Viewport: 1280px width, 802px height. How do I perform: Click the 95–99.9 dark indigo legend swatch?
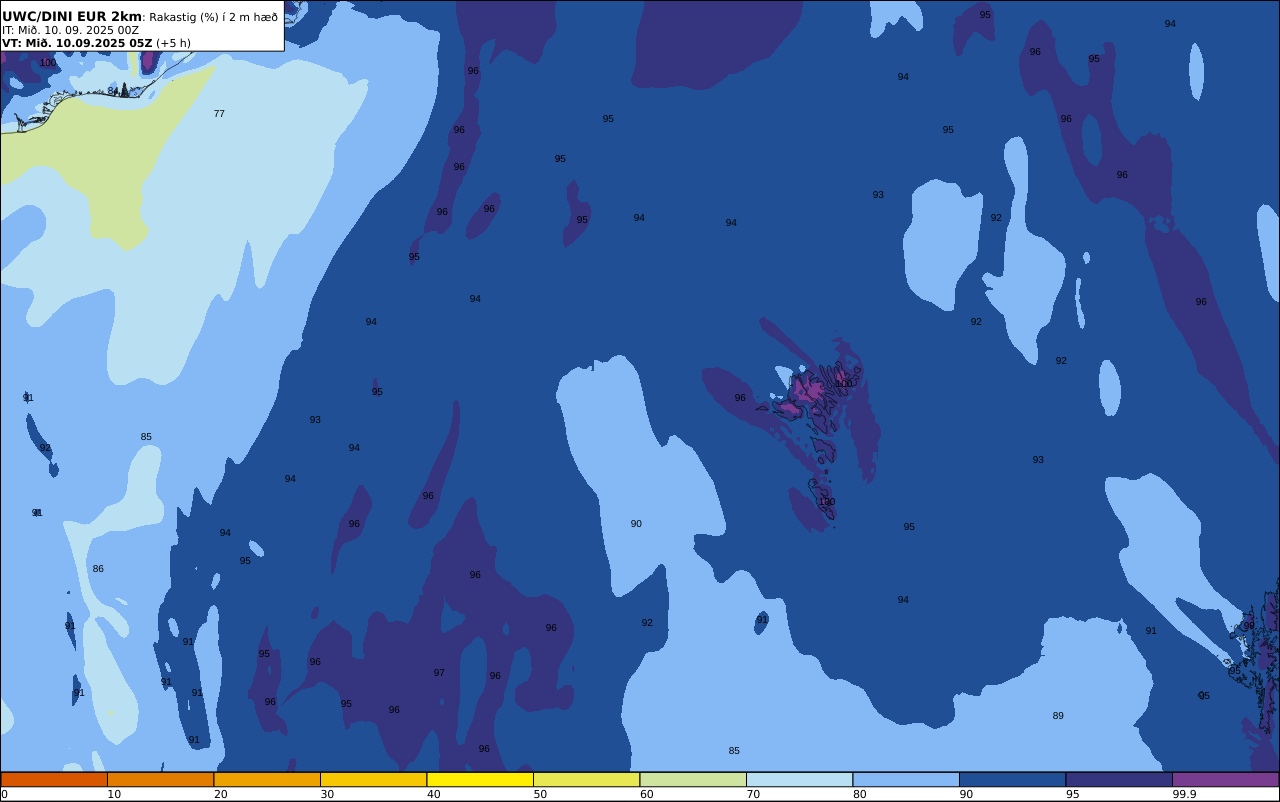tap(1119, 779)
